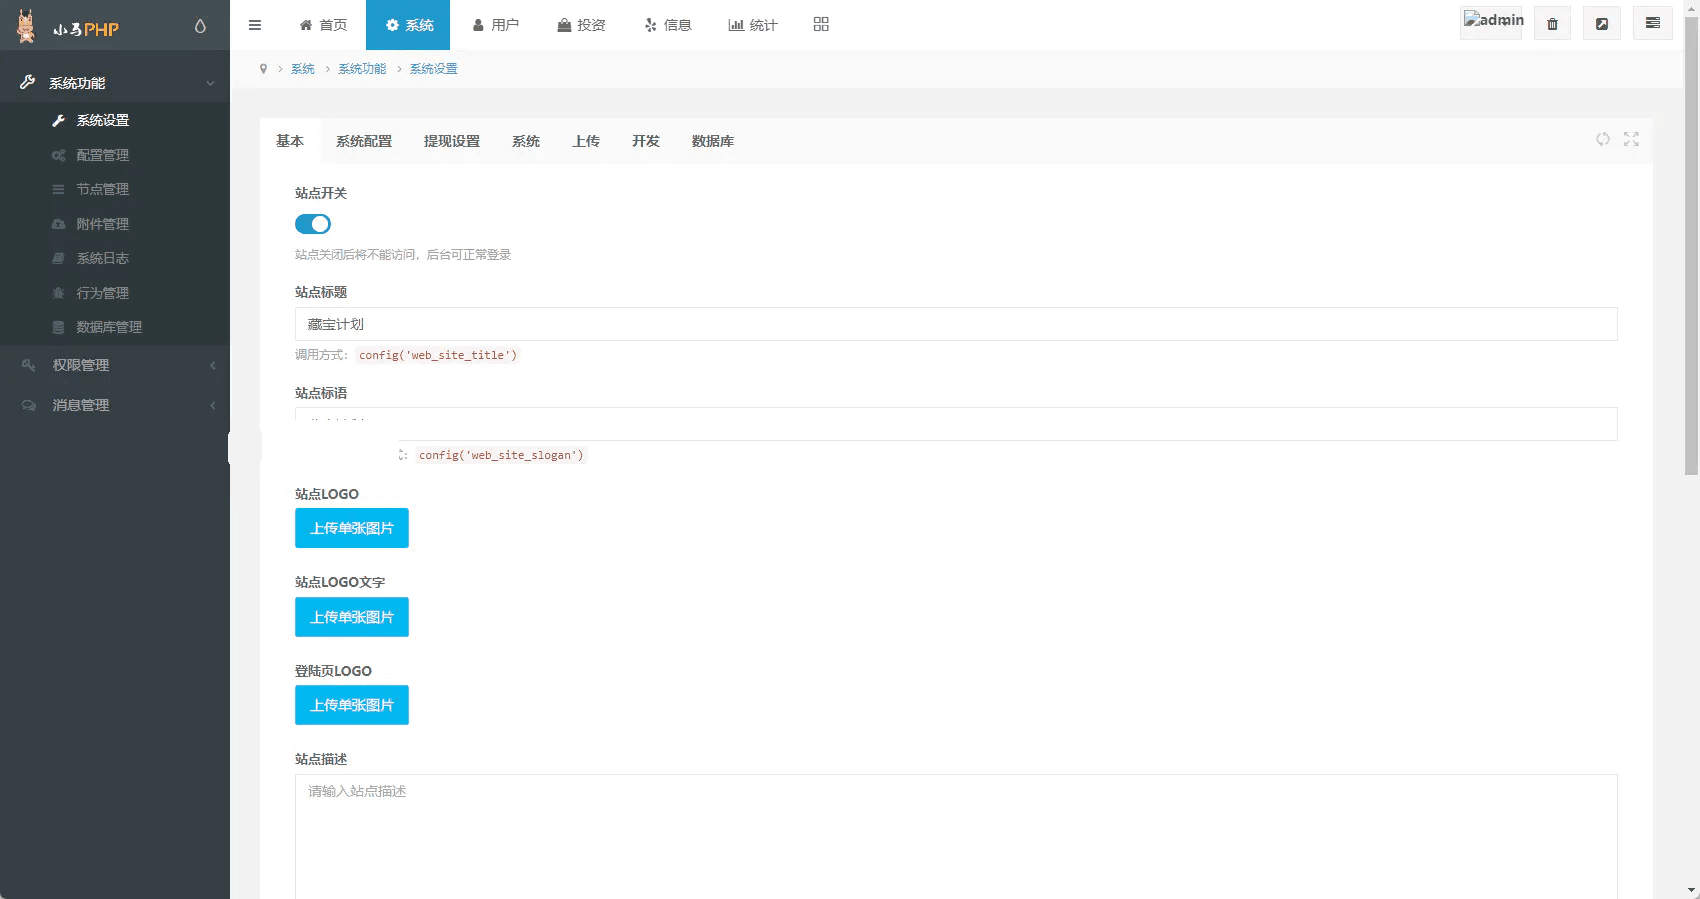
Task: Click upload button under 登陆页LOGO
Action: pos(352,705)
